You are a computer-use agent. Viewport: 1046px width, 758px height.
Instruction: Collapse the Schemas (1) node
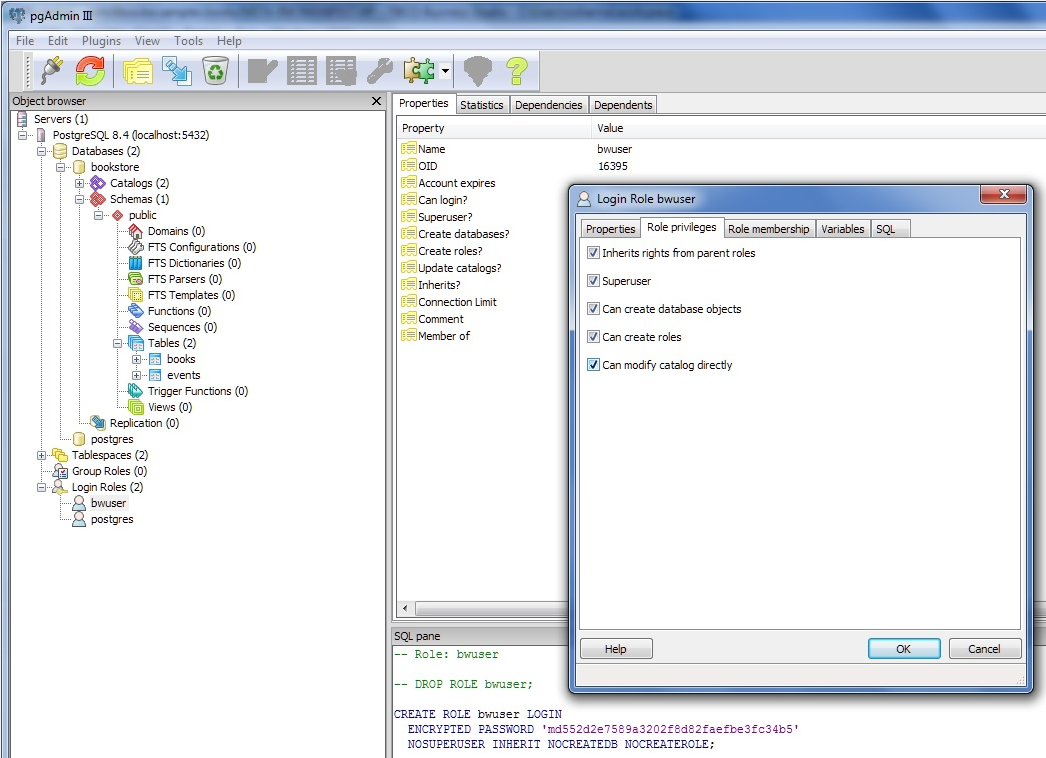pos(79,200)
